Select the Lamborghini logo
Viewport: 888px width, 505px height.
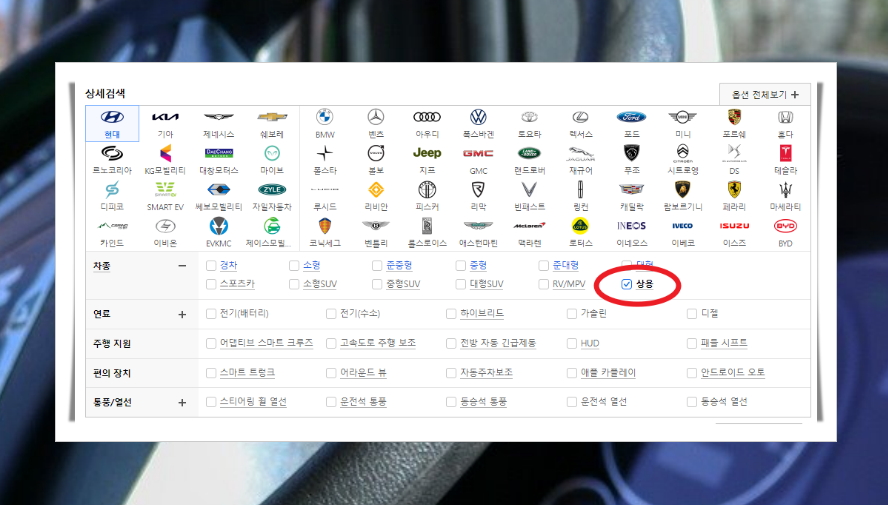(x=683, y=189)
